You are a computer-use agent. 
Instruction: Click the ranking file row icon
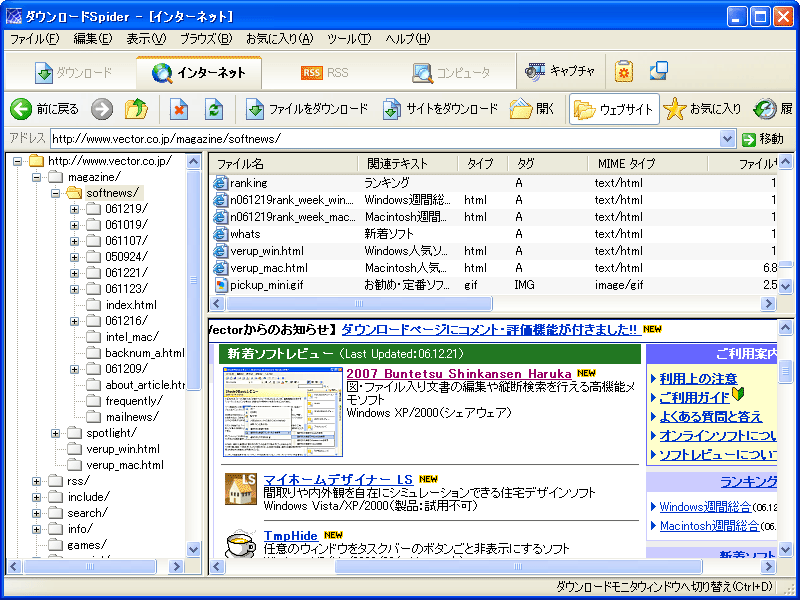click(220, 183)
